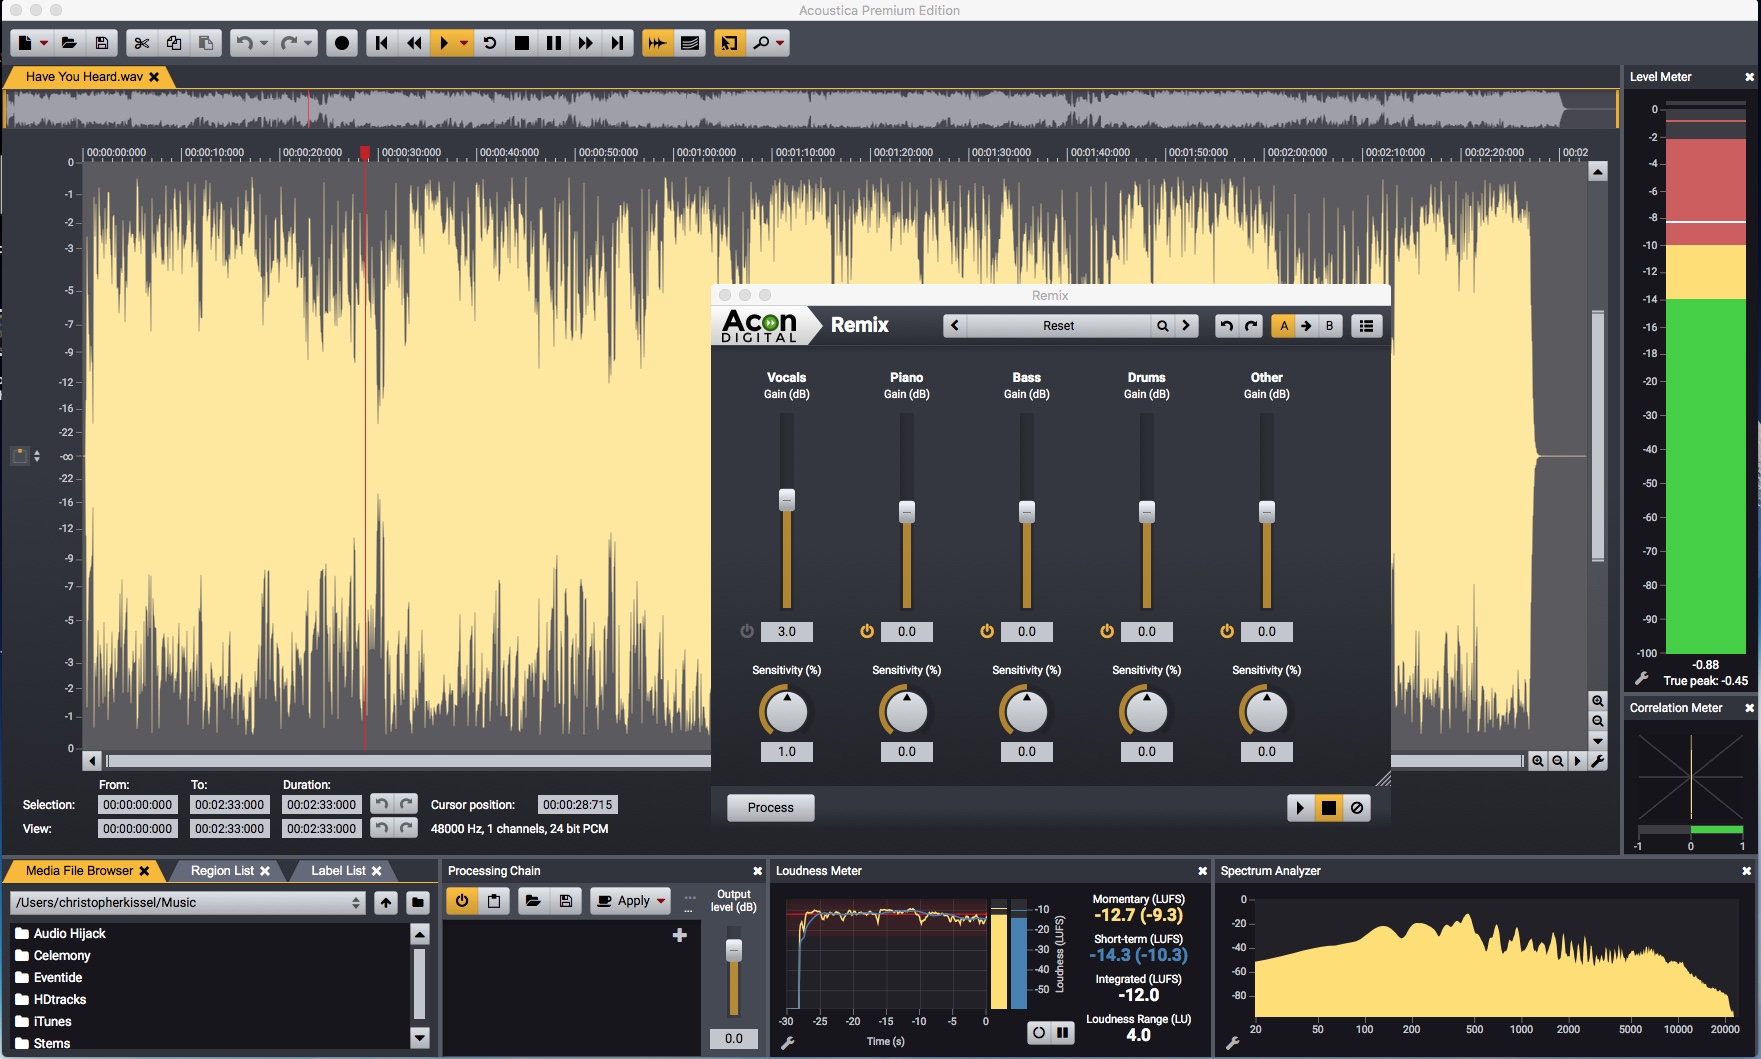
Task: Toggle solo power for Drums stem
Action: click(1107, 631)
